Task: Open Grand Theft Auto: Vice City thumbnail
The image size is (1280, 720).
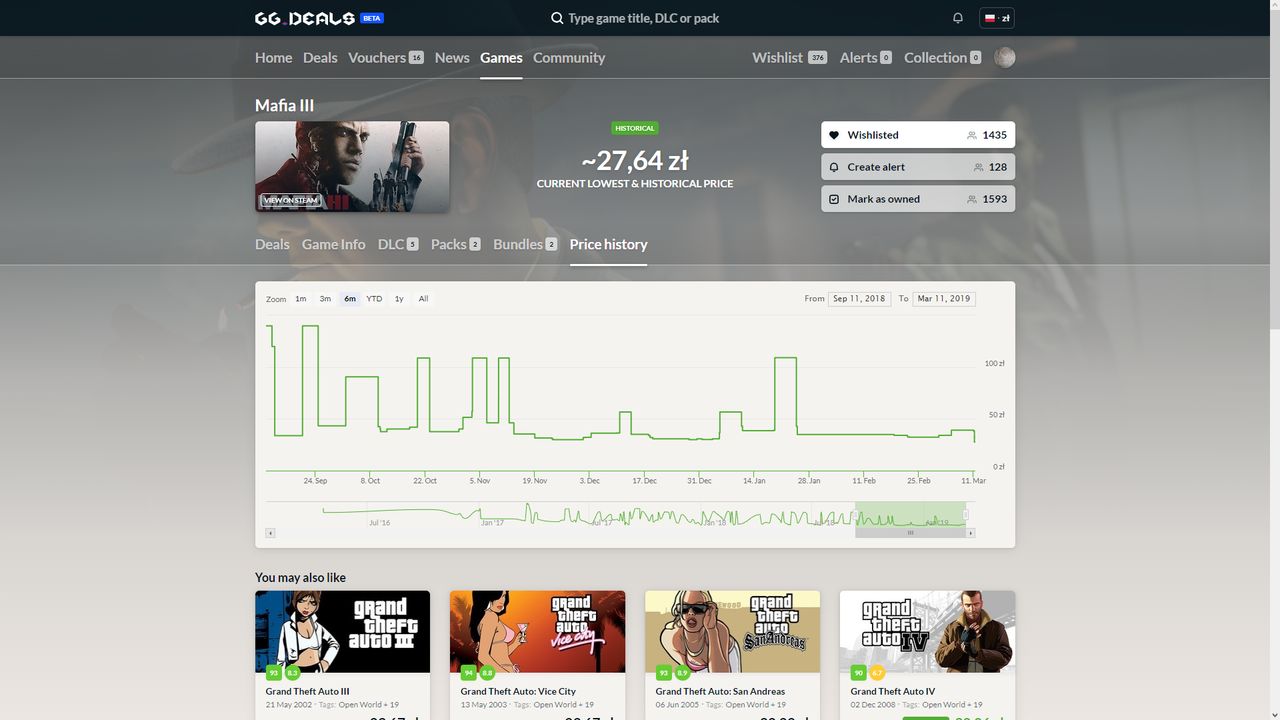Action: click(537, 631)
